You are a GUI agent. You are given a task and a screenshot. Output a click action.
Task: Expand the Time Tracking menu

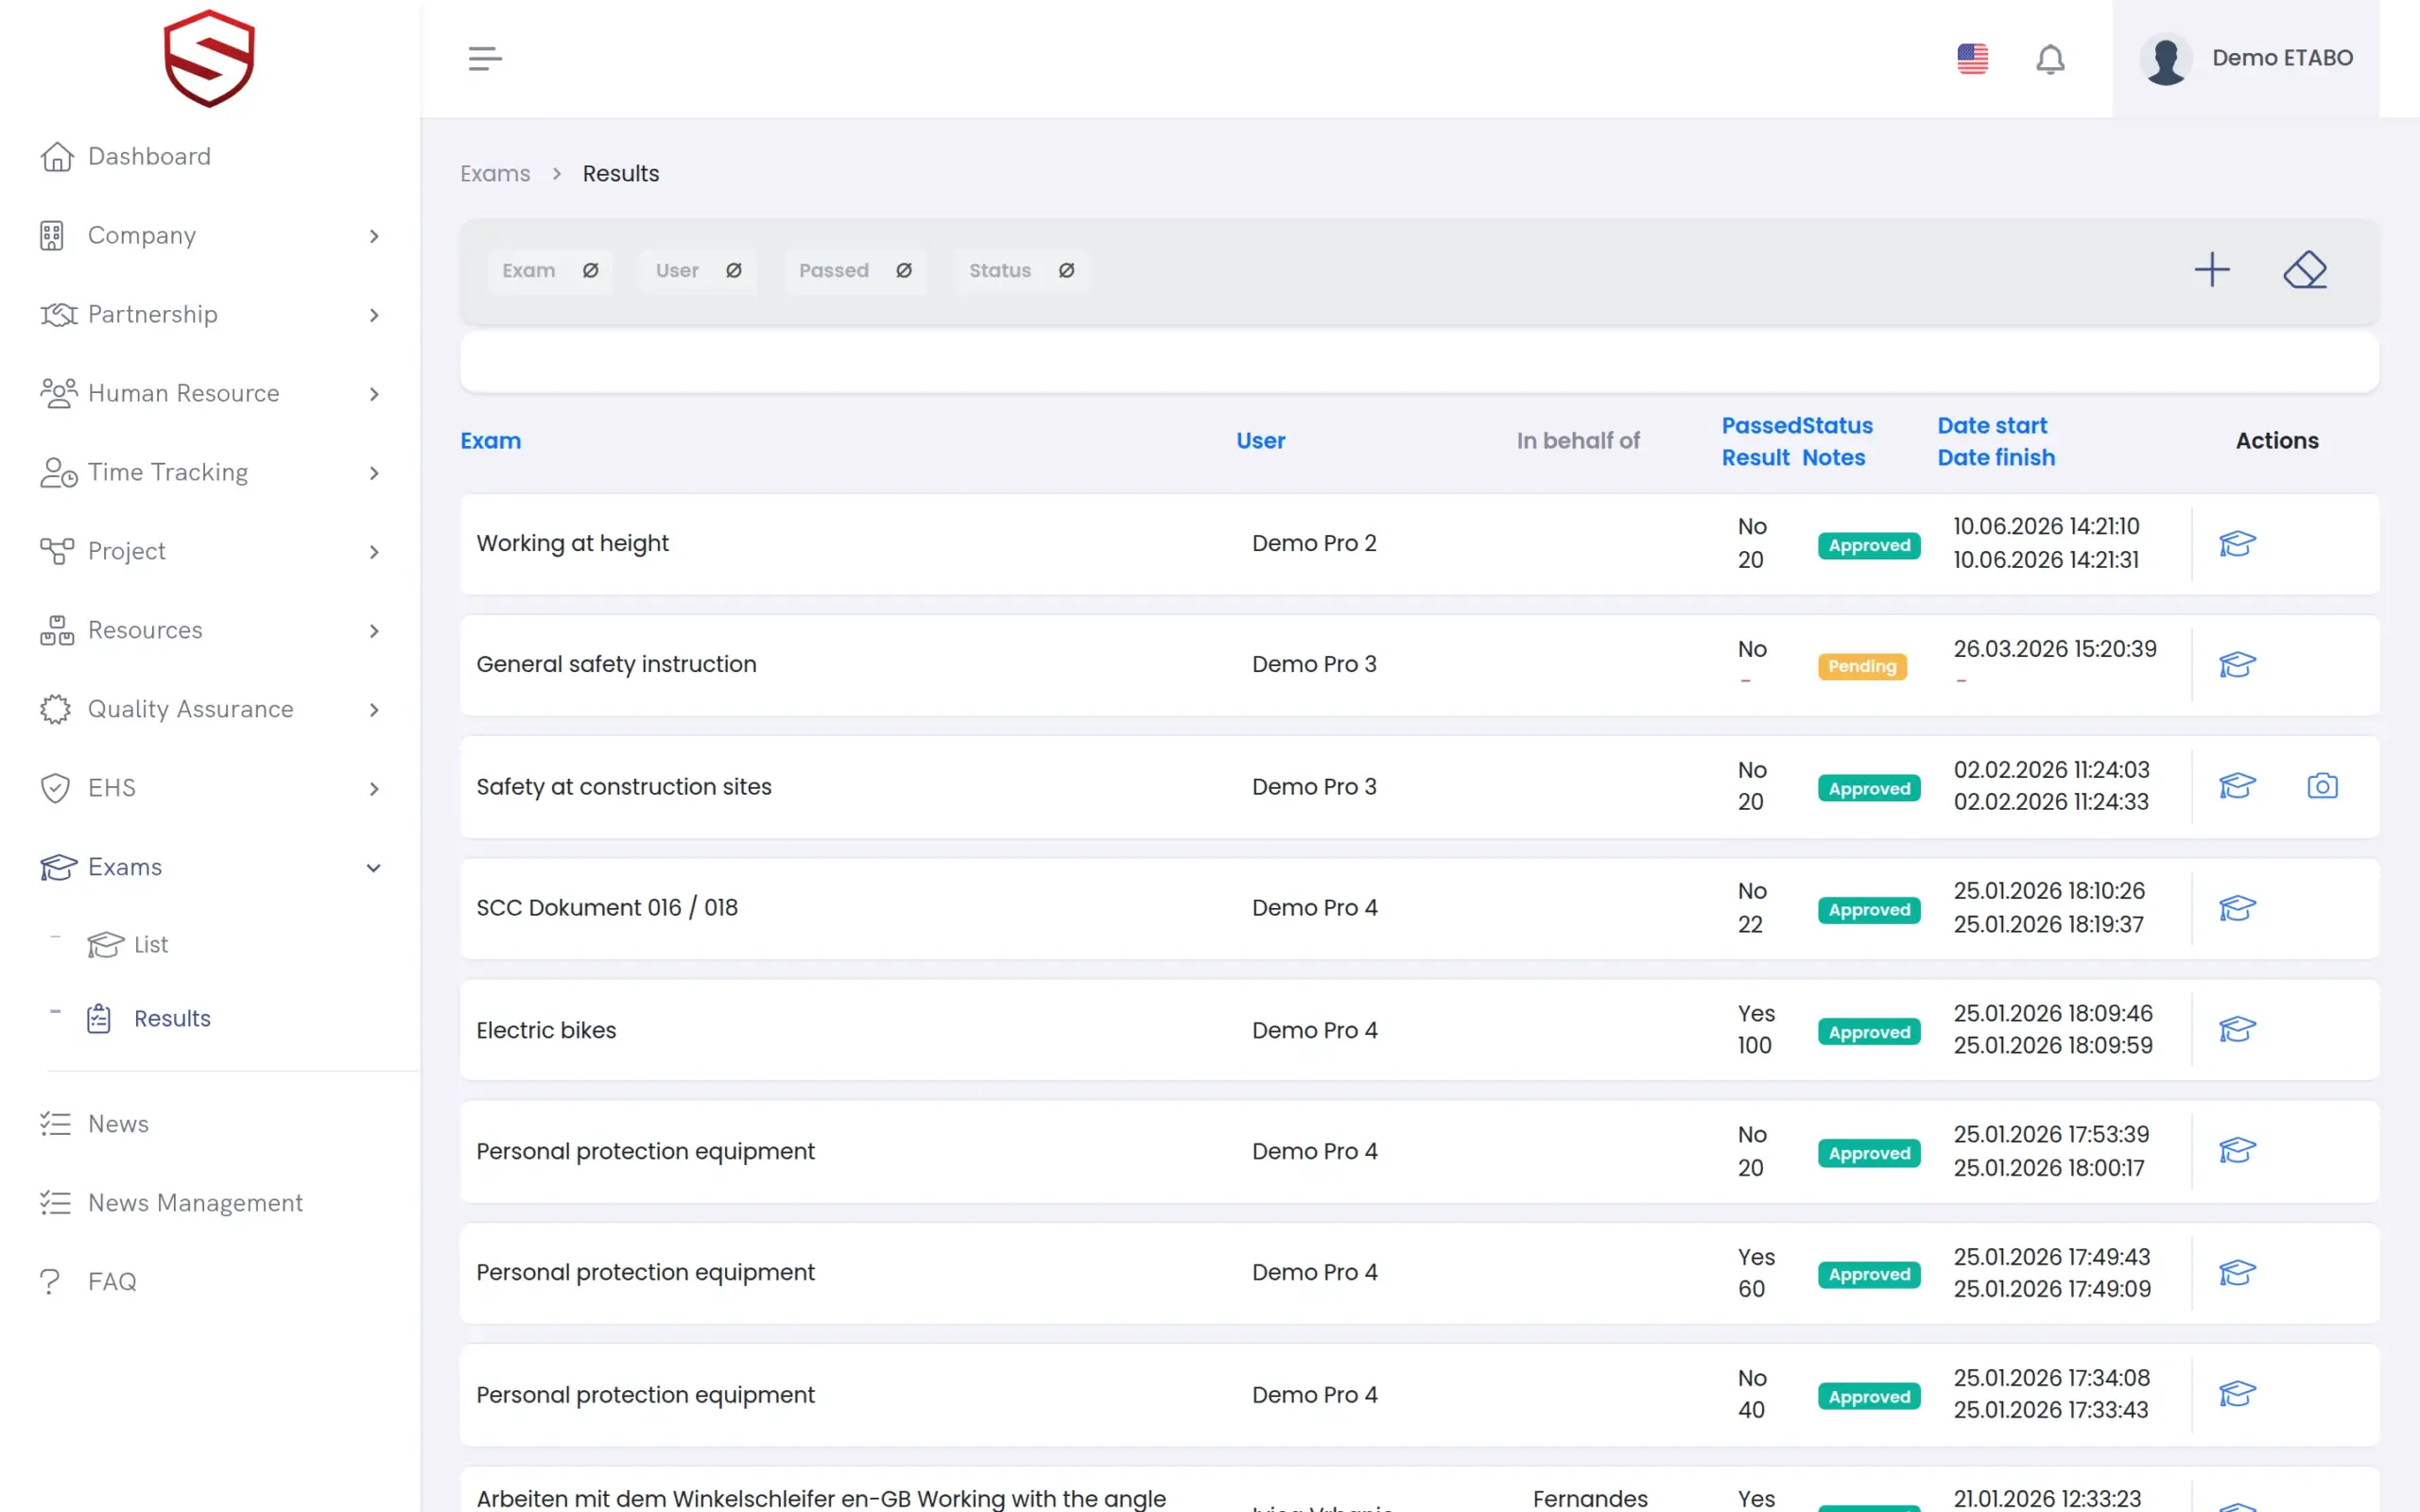[210, 473]
